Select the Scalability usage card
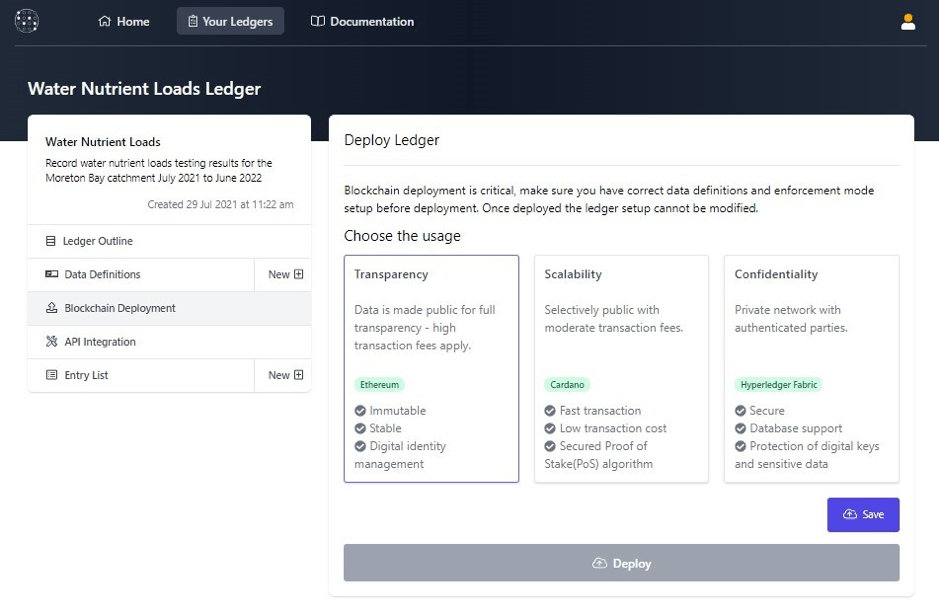This screenshot has width=939, height=616. [x=622, y=369]
